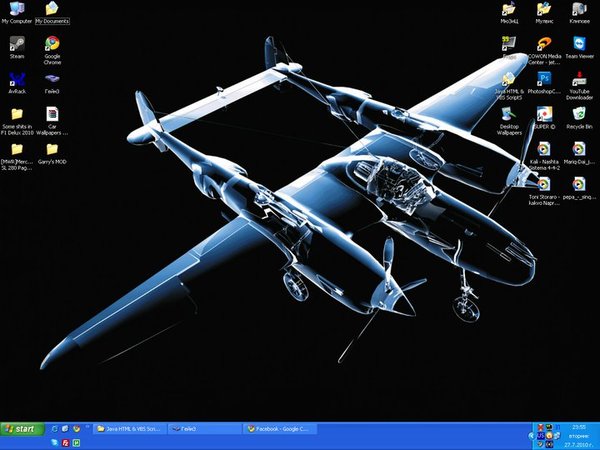The height and width of the screenshot is (450, 600).
Task: Open the Desktop Wallpapers shortcut
Action: click(x=509, y=121)
